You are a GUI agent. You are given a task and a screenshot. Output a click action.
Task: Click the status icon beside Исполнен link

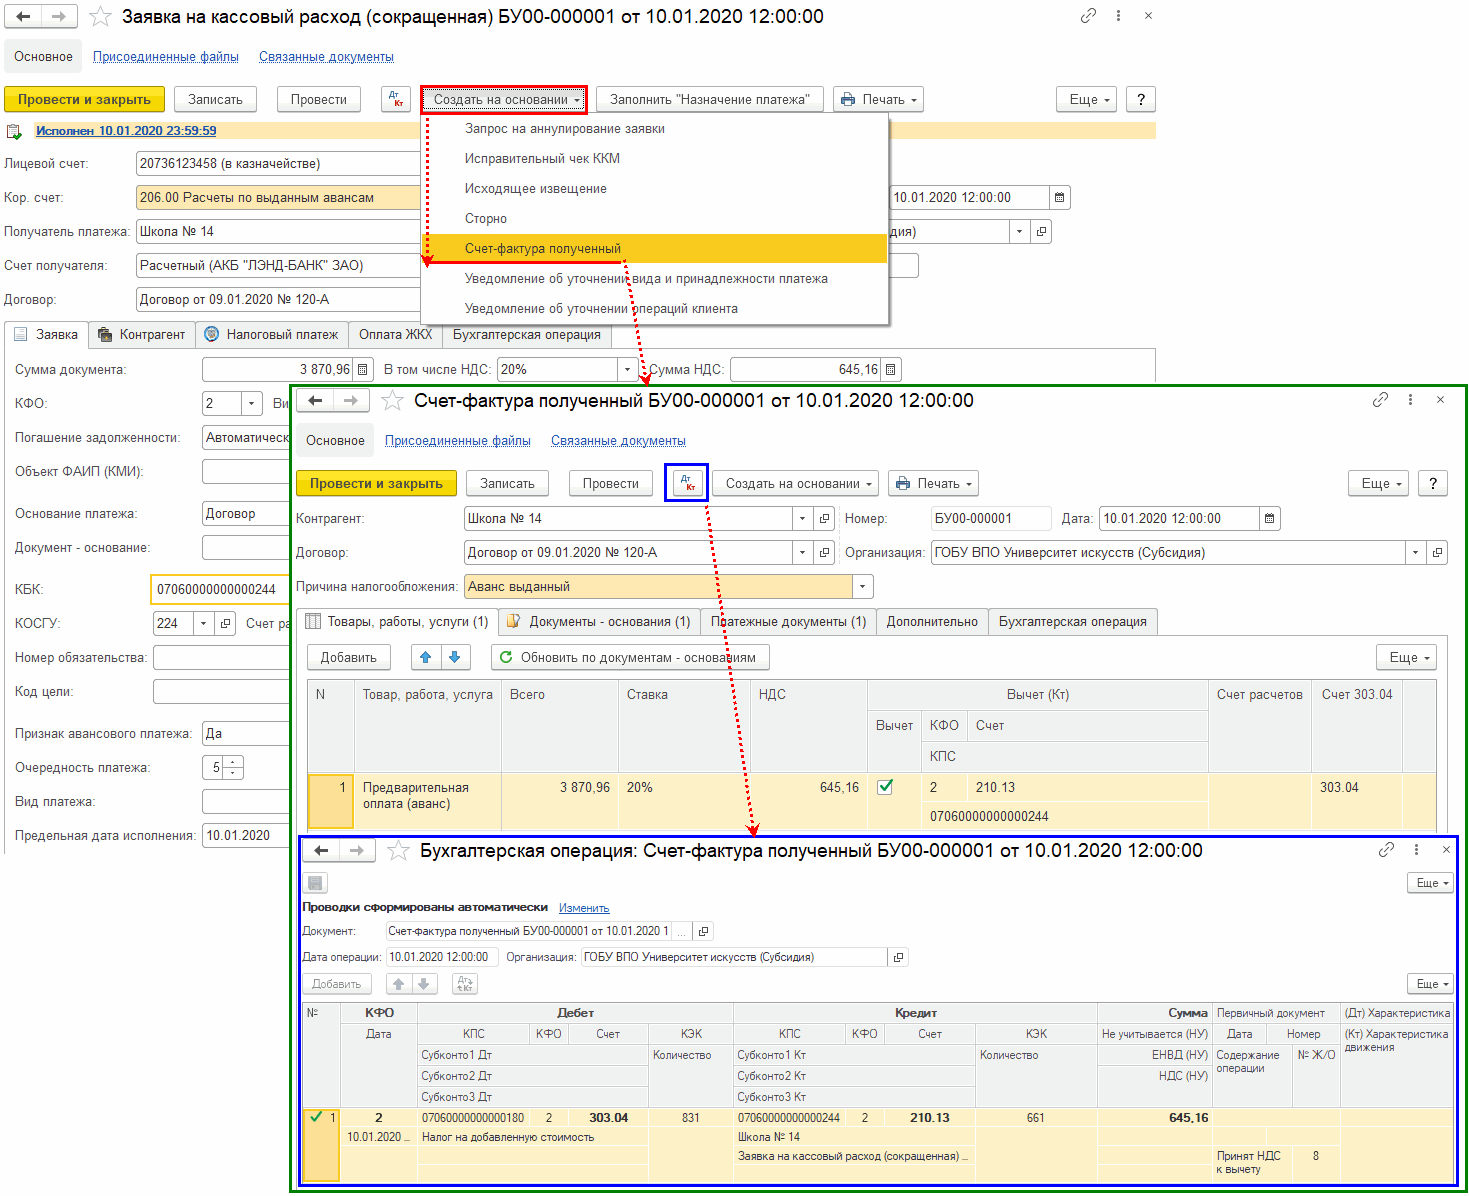pyautogui.click(x=14, y=132)
